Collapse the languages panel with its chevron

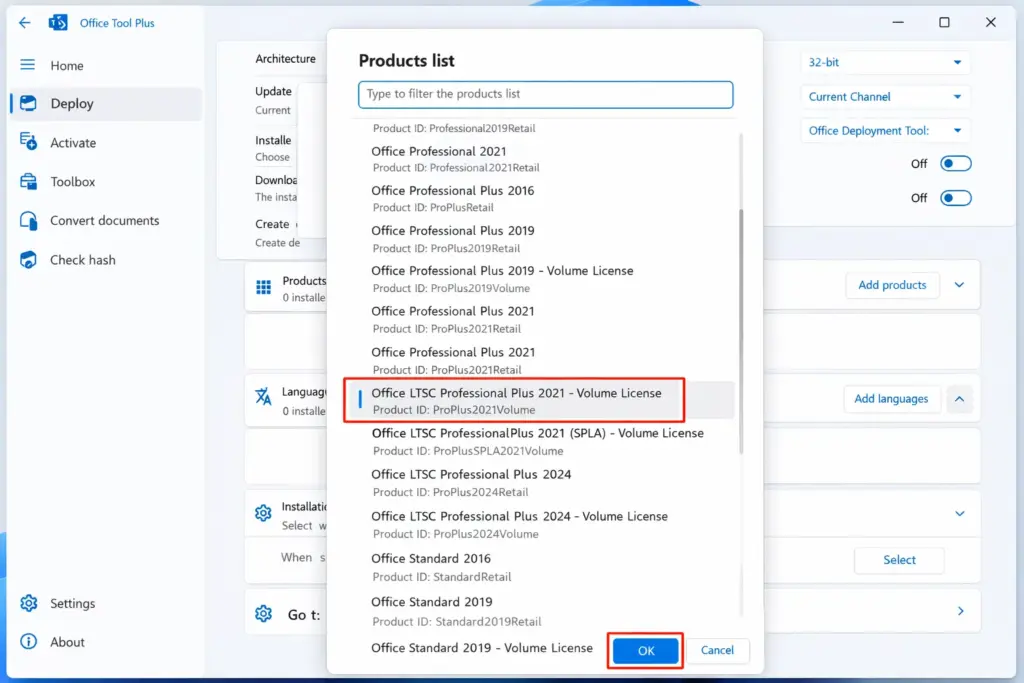coord(959,398)
